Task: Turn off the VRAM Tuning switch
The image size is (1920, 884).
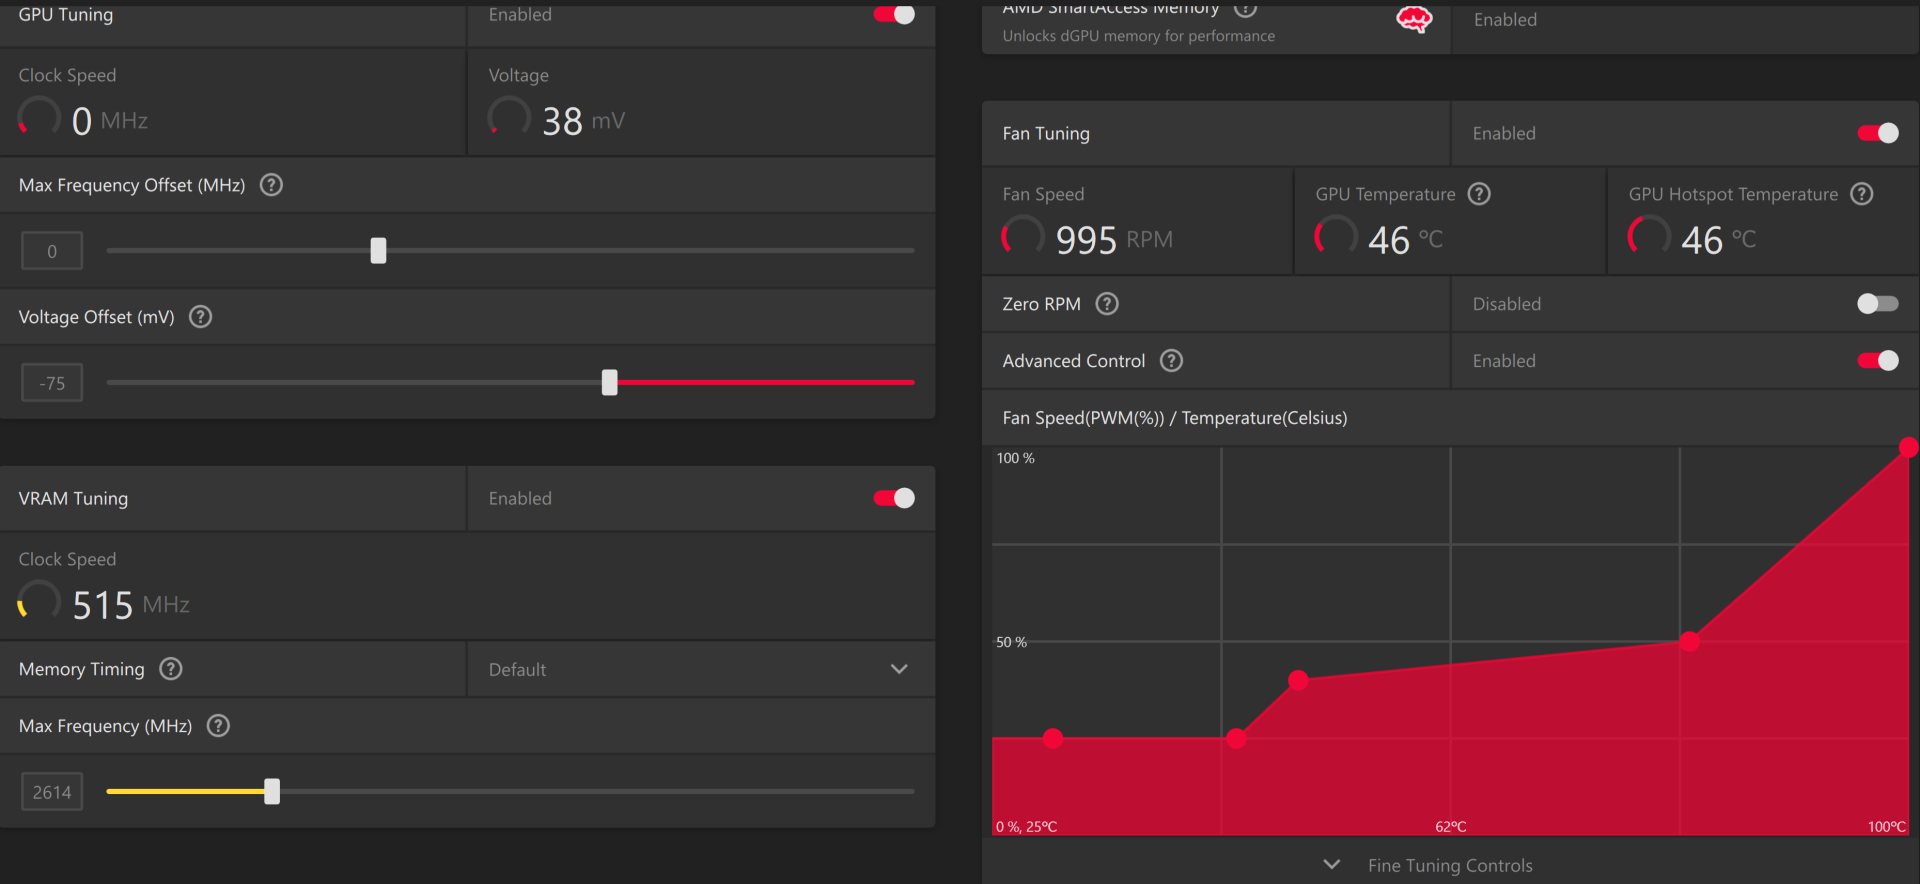Action: [x=894, y=498]
